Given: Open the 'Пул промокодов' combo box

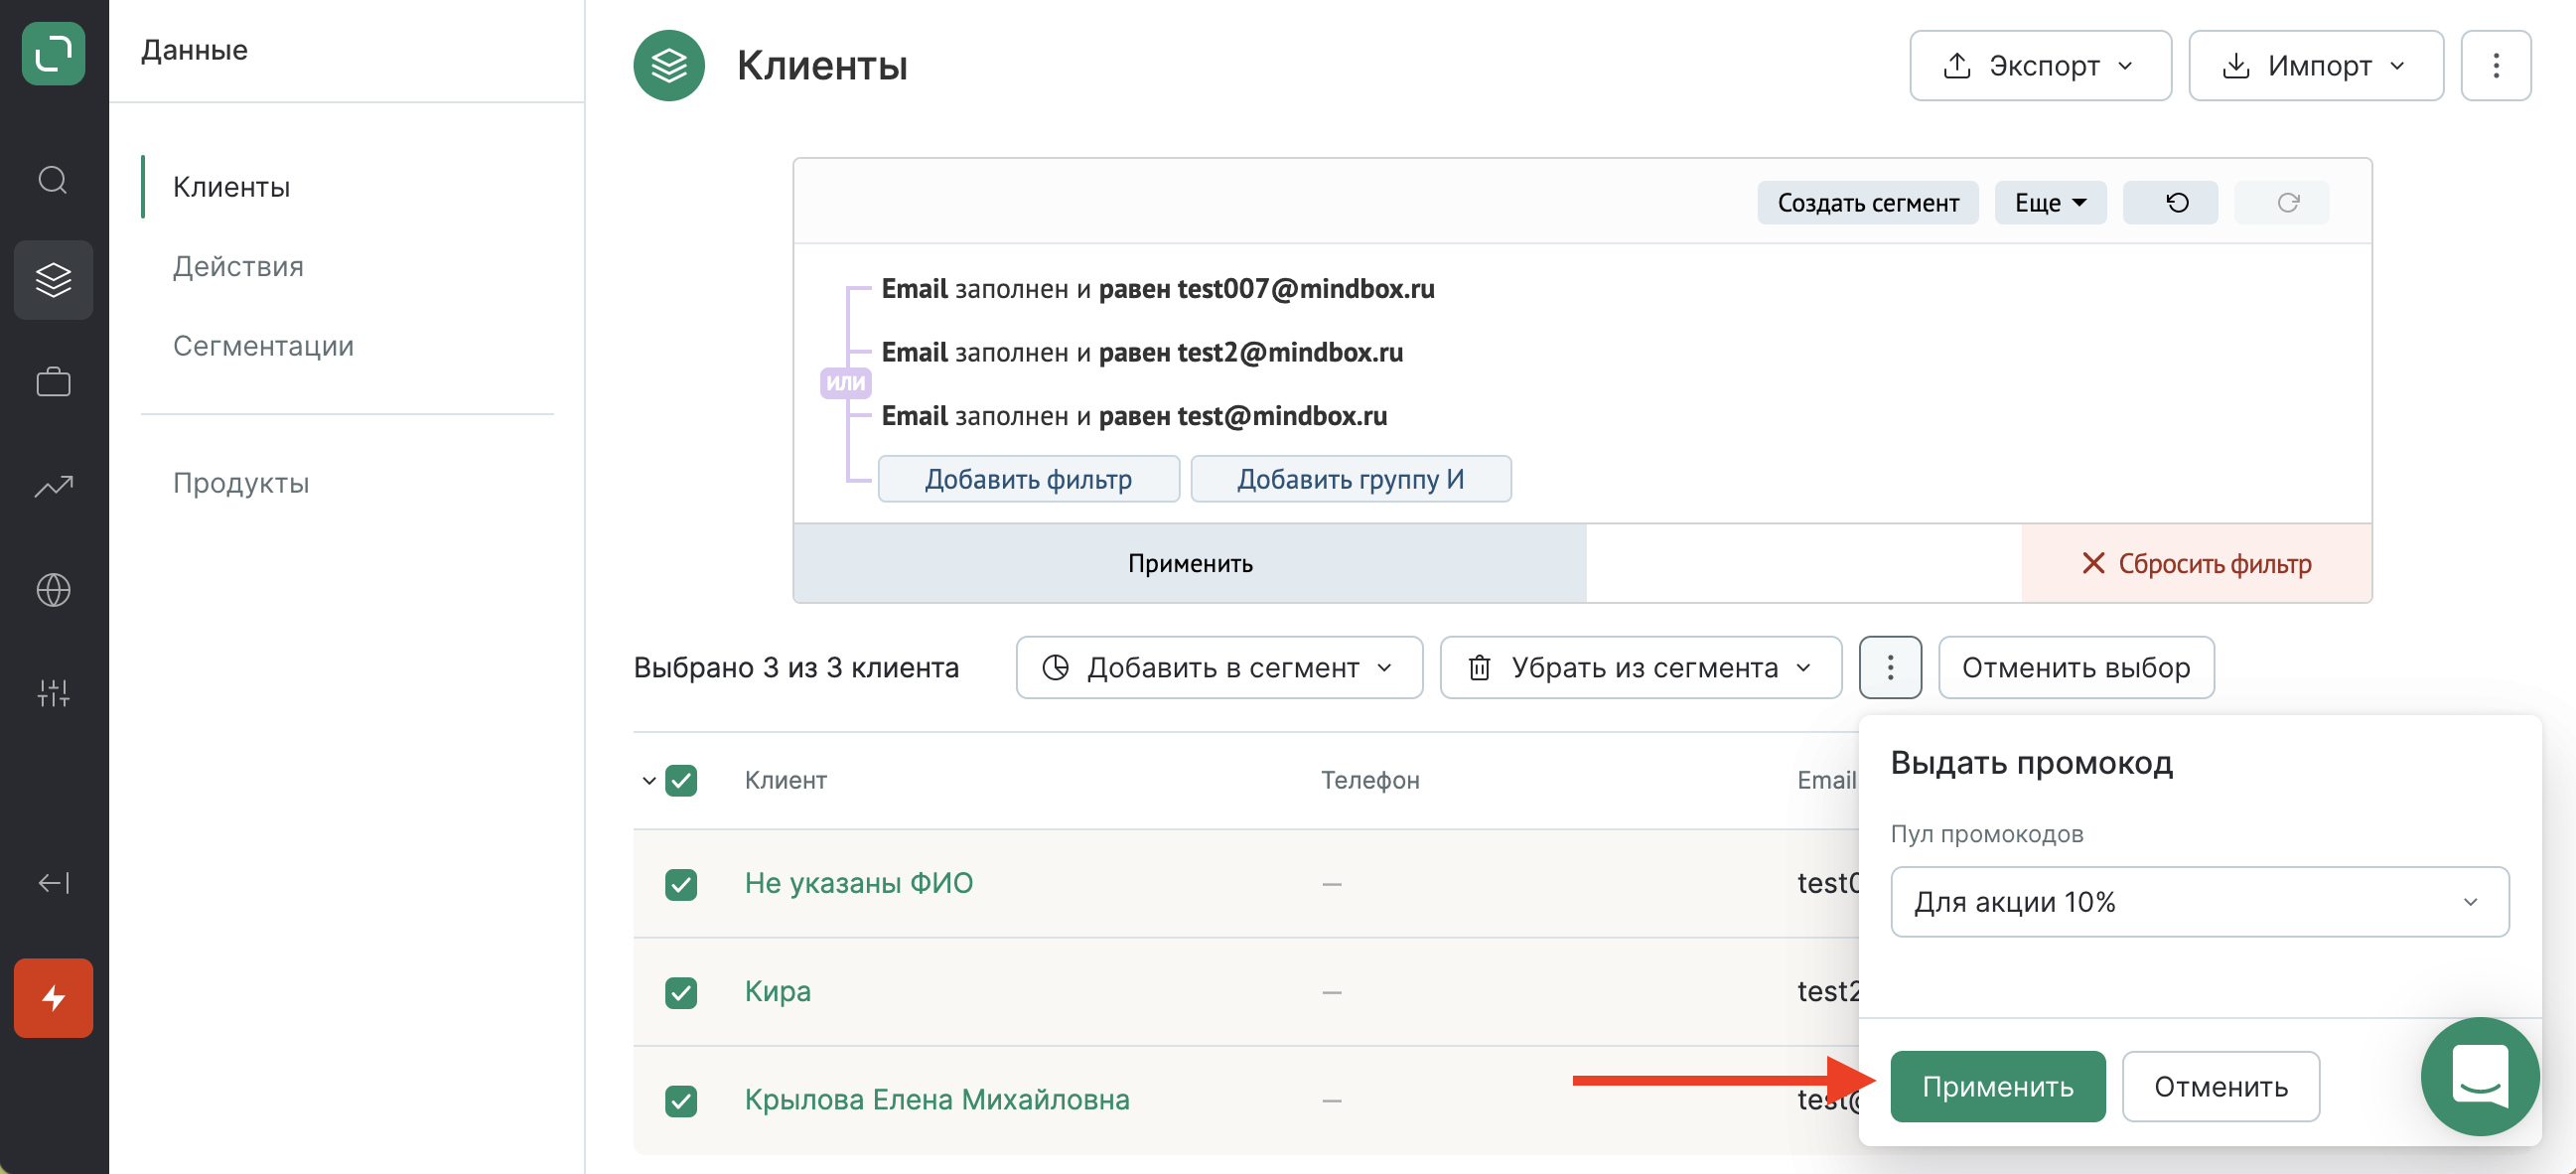Looking at the screenshot, I should [2199, 902].
